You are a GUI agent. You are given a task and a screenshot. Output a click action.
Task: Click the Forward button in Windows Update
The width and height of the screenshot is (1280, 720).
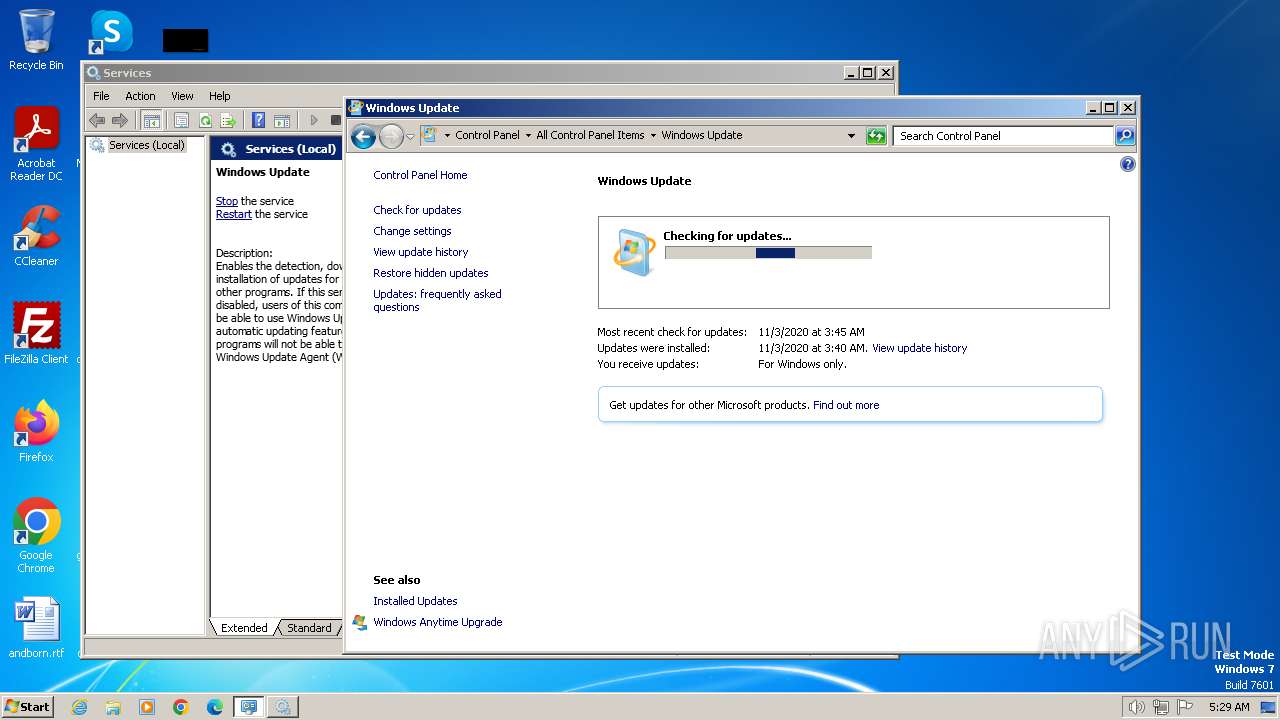click(391, 136)
